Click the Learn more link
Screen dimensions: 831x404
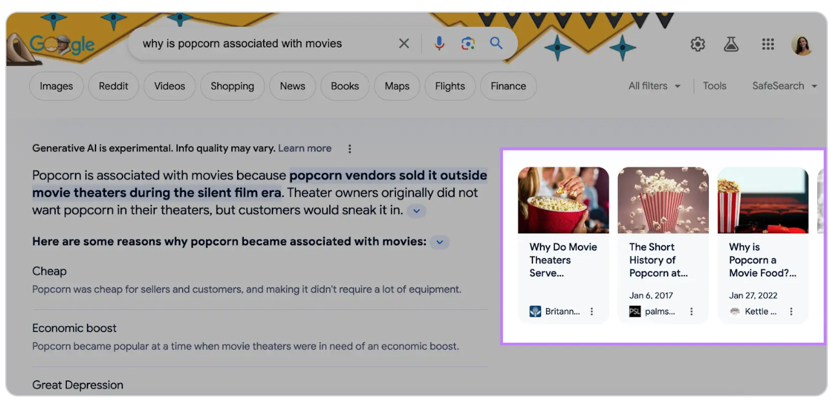(304, 149)
